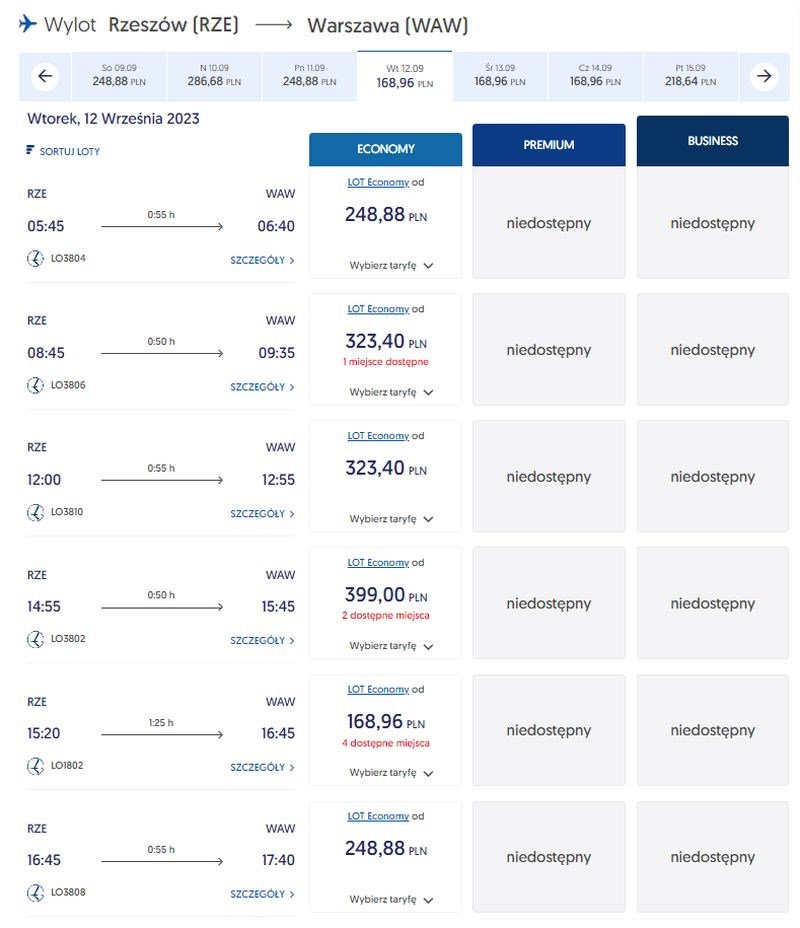Open LOT Economy link for 08:45 flight
Screen dimensions: 800x928
click(x=378, y=309)
